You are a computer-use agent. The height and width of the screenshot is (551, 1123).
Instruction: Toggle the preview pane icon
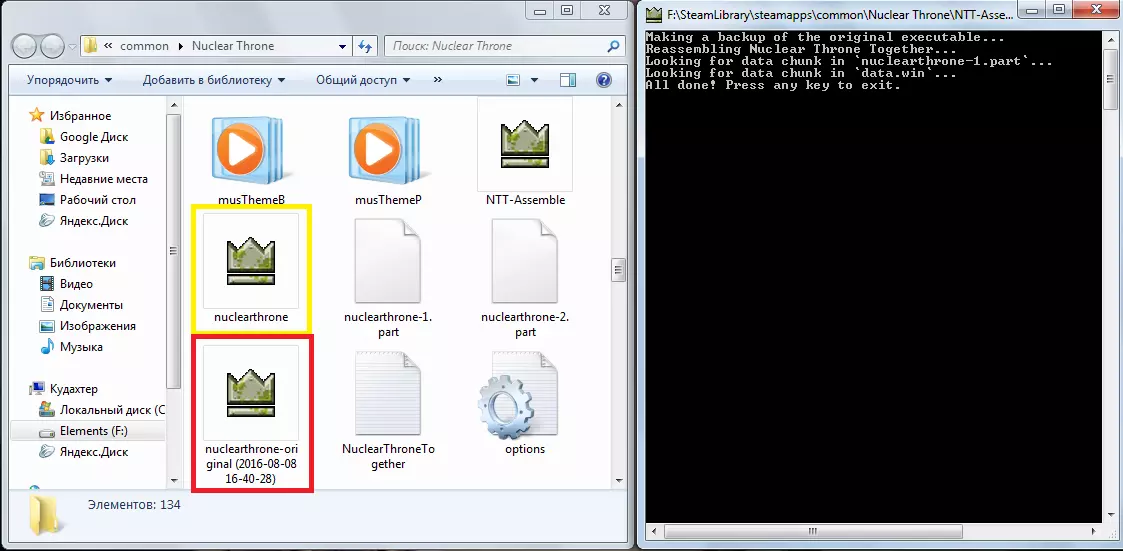pyautogui.click(x=568, y=80)
